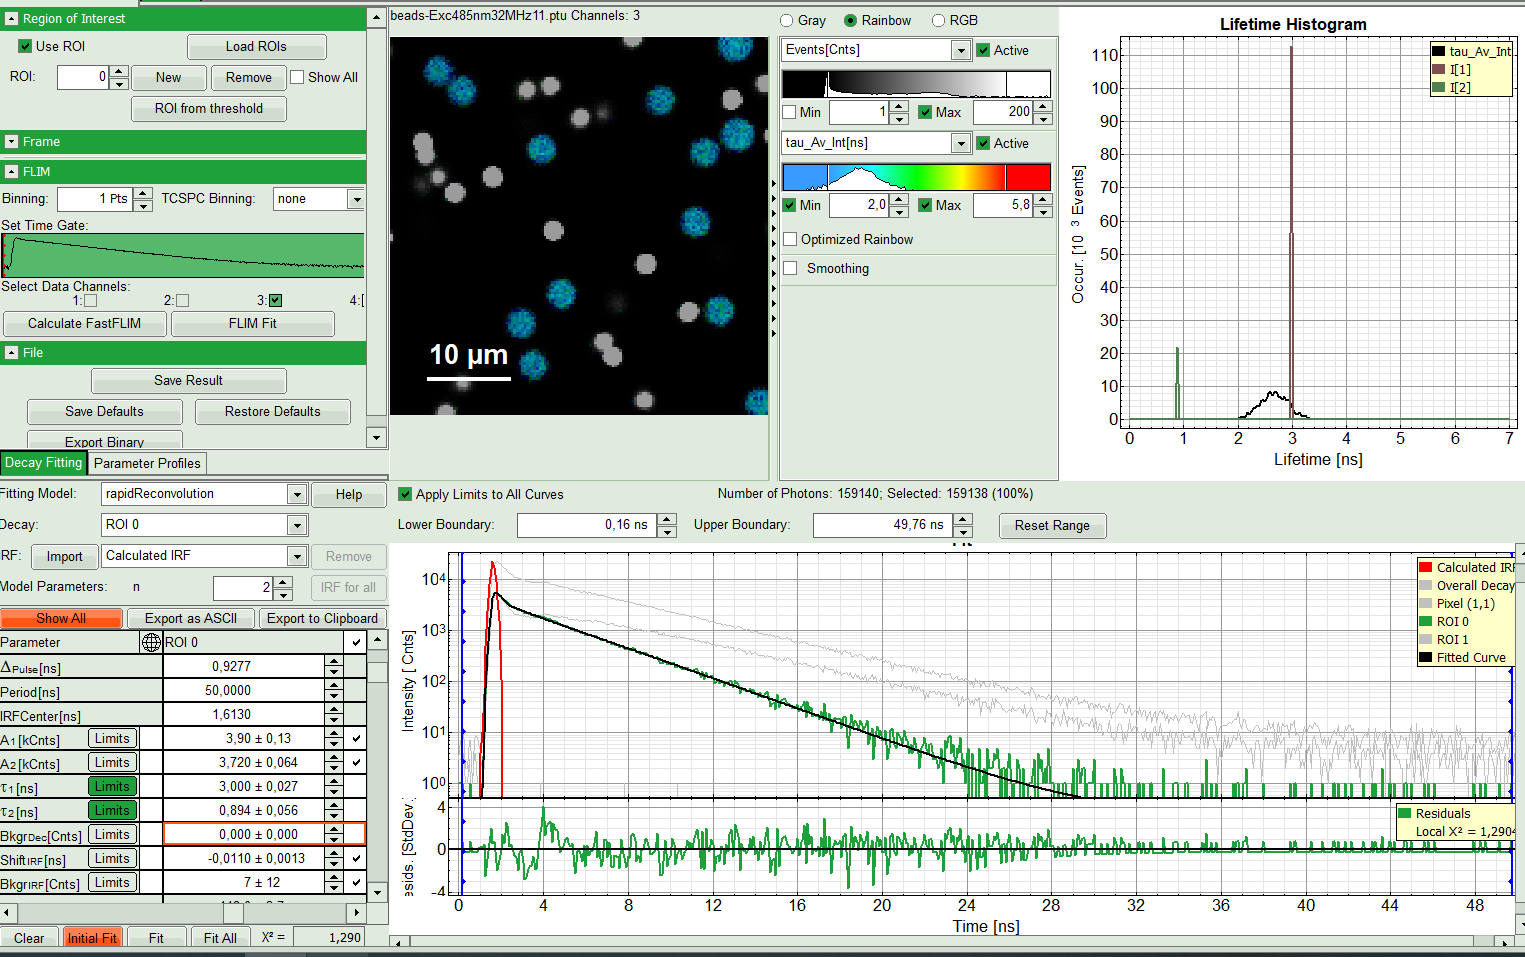Screen dimensions: 1525x957
Task: Click up arrow of Events Max value
Action: pyautogui.click(x=1043, y=106)
